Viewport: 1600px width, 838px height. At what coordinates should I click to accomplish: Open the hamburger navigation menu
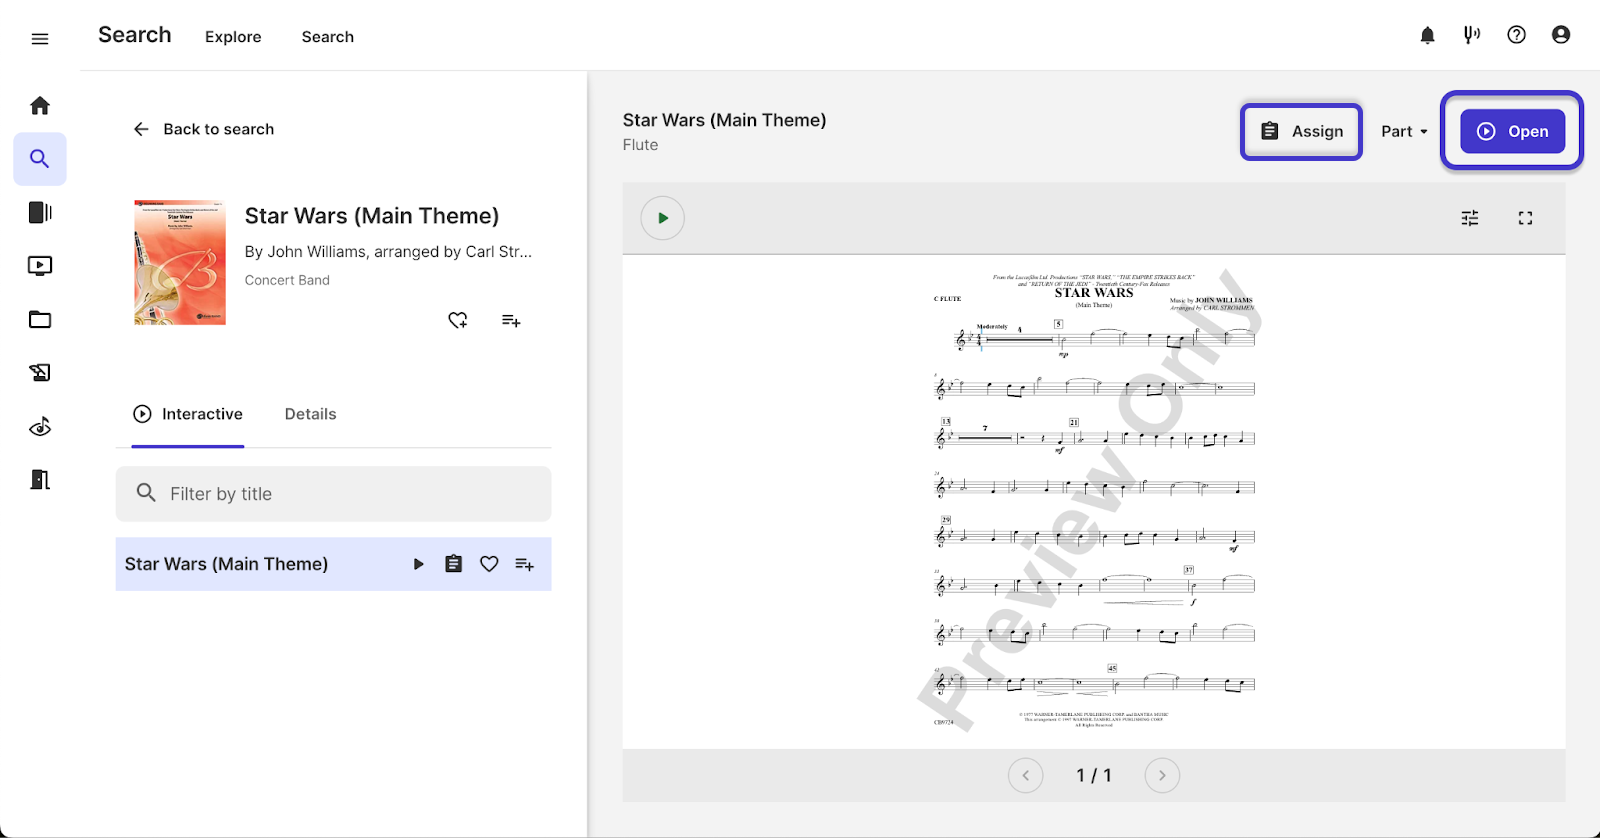(40, 39)
